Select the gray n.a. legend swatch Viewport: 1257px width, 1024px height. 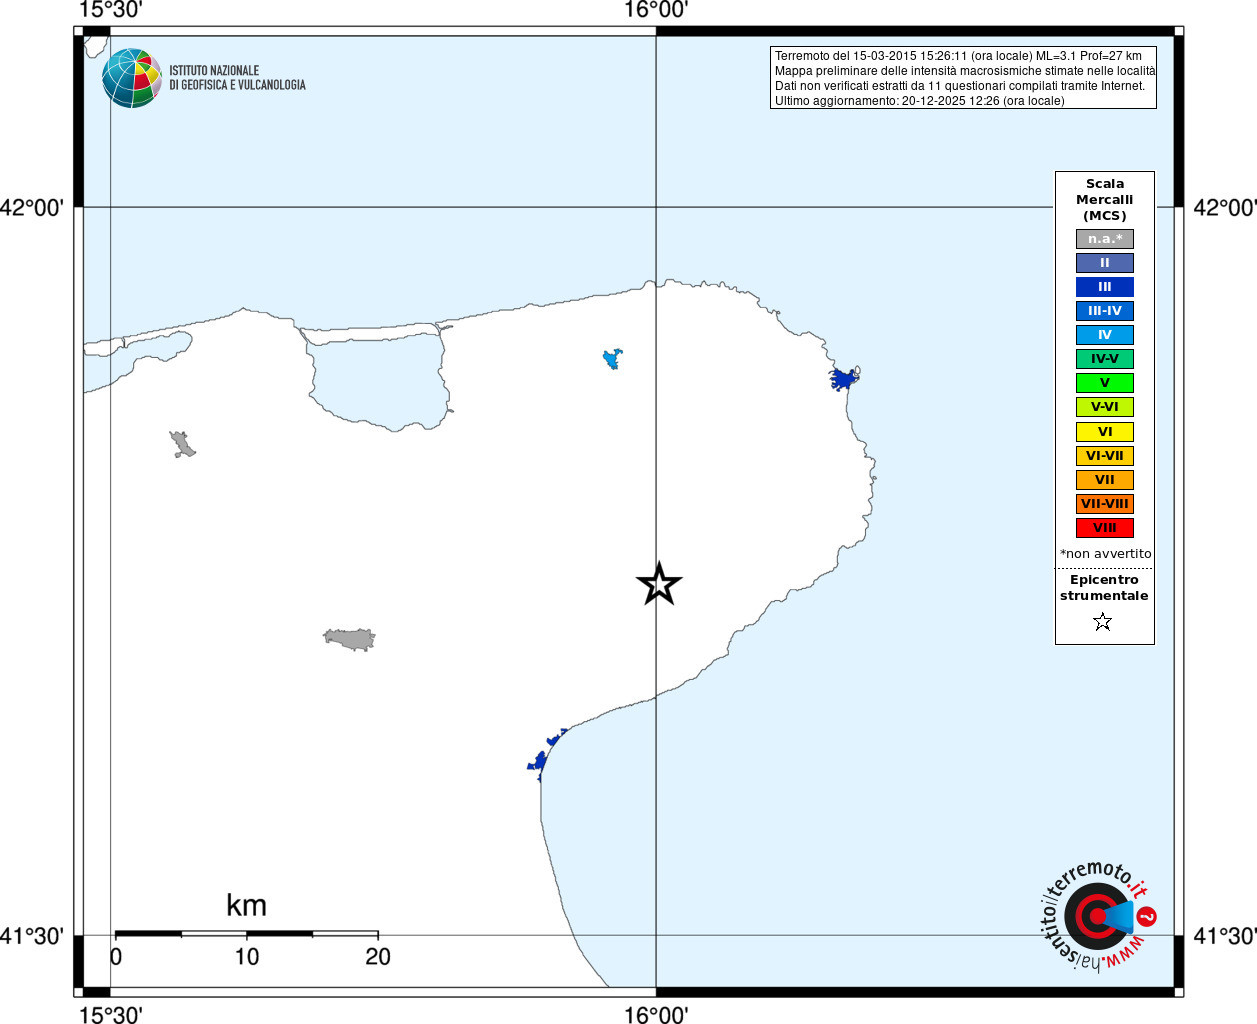click(x=1105, y=239)
